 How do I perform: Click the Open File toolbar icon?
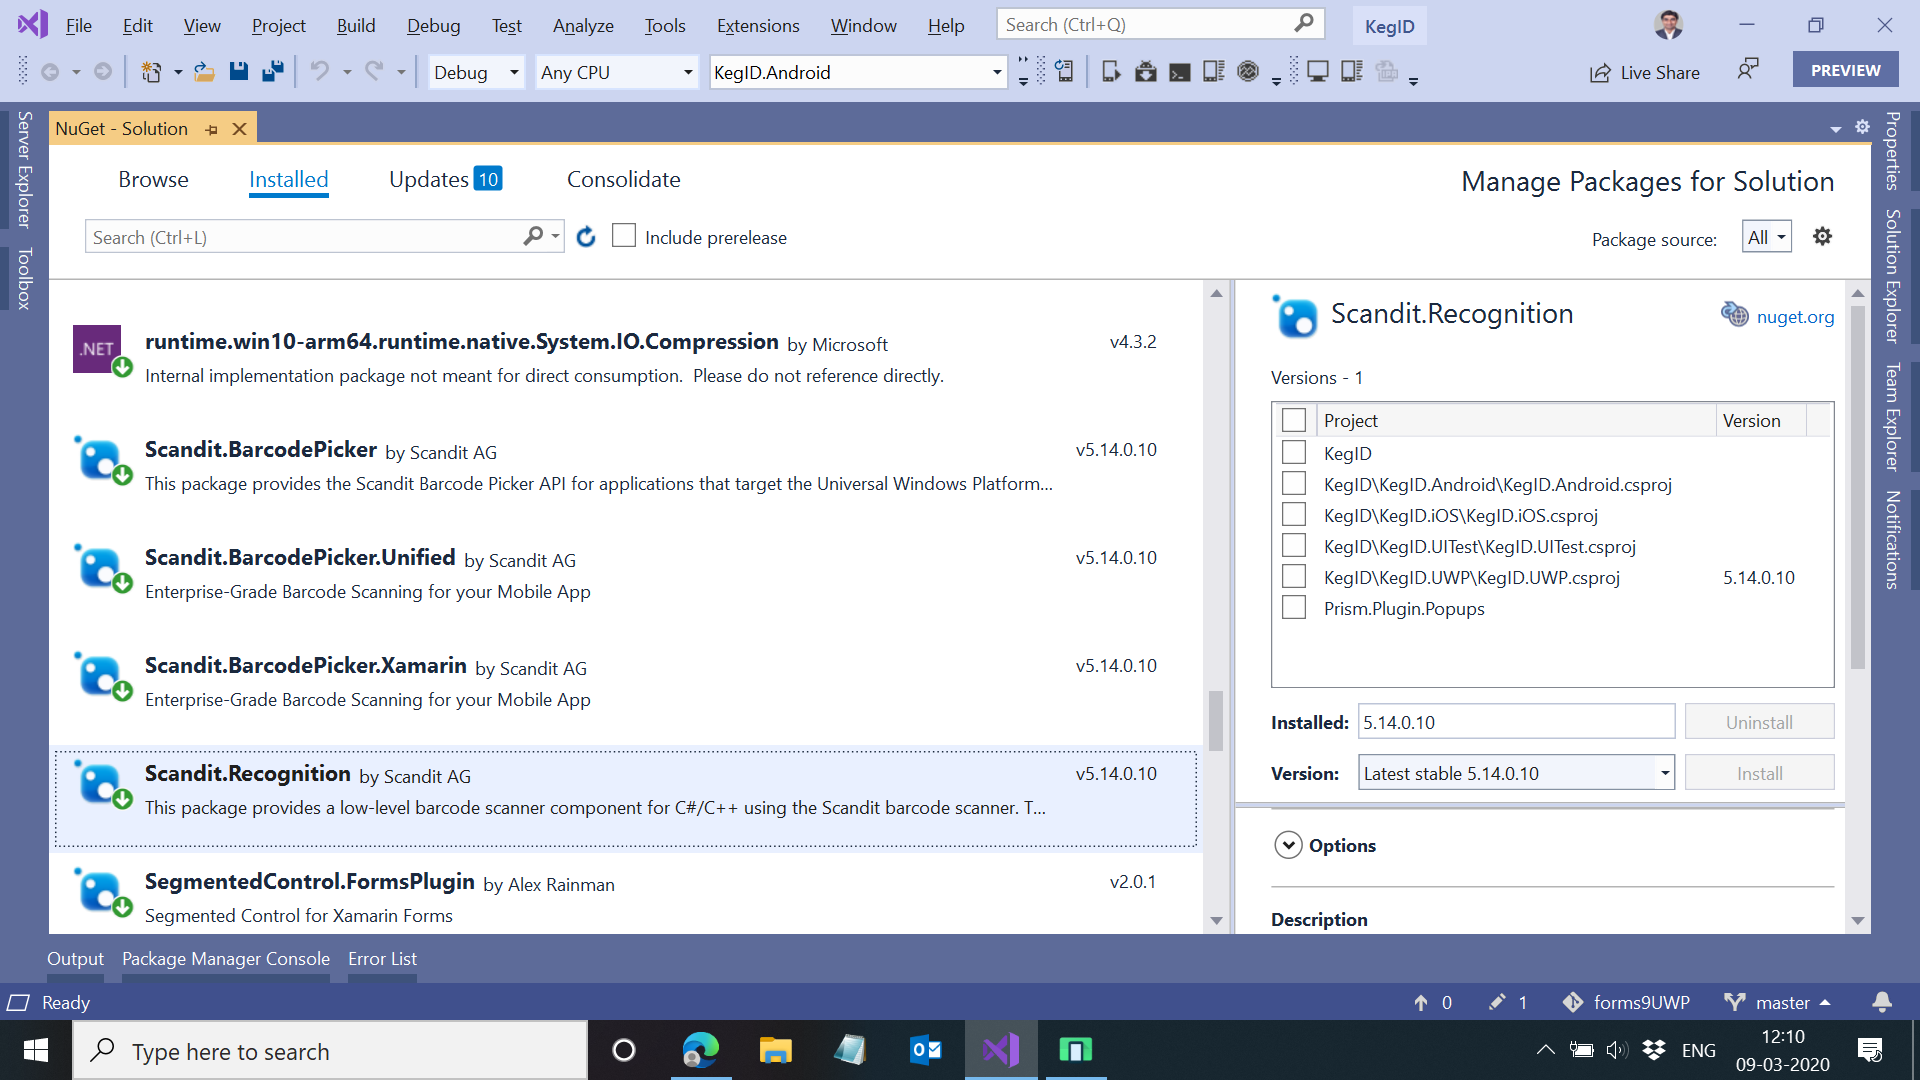coord(204,71)
